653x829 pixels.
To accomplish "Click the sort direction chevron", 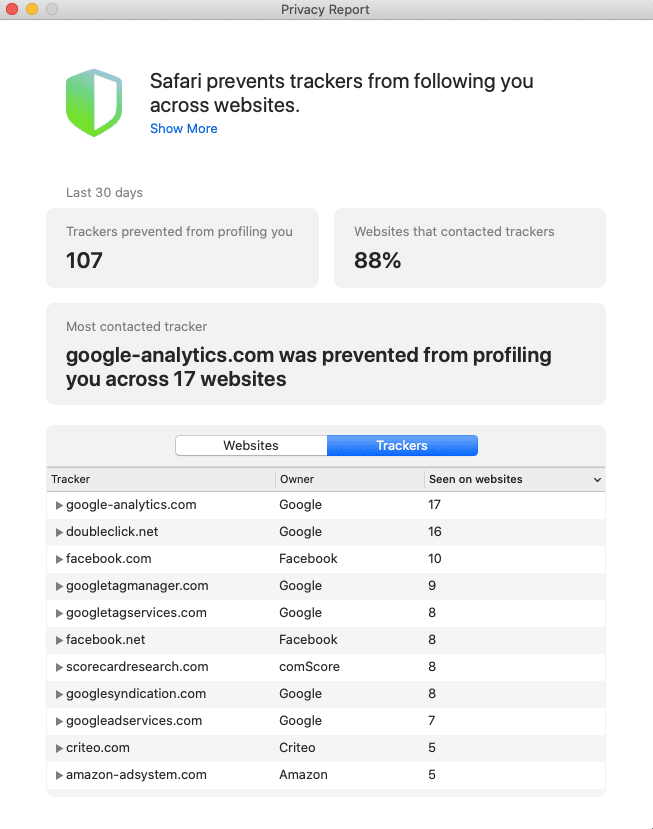I will [597, 480].
